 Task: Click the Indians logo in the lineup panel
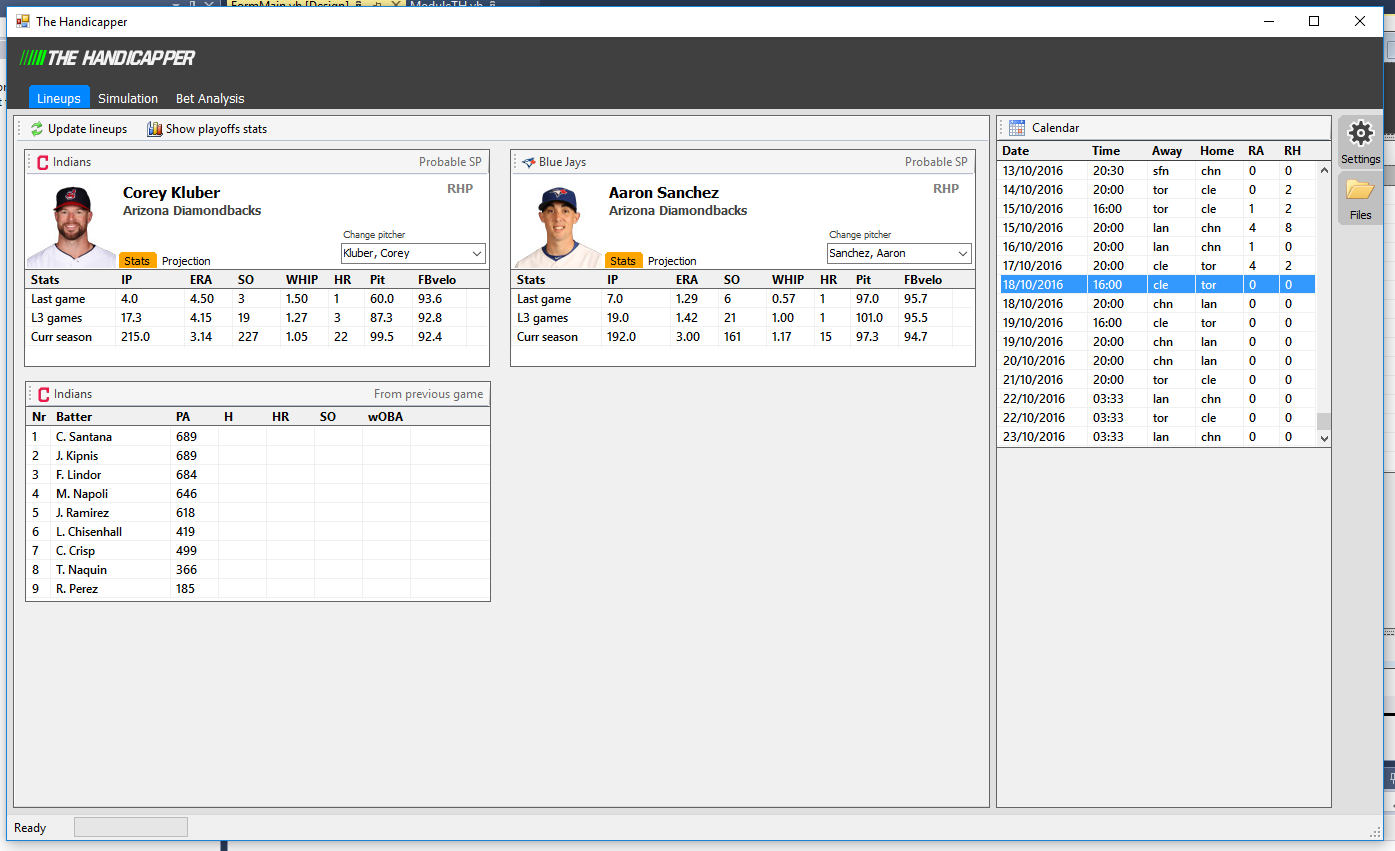pos(42,394)
